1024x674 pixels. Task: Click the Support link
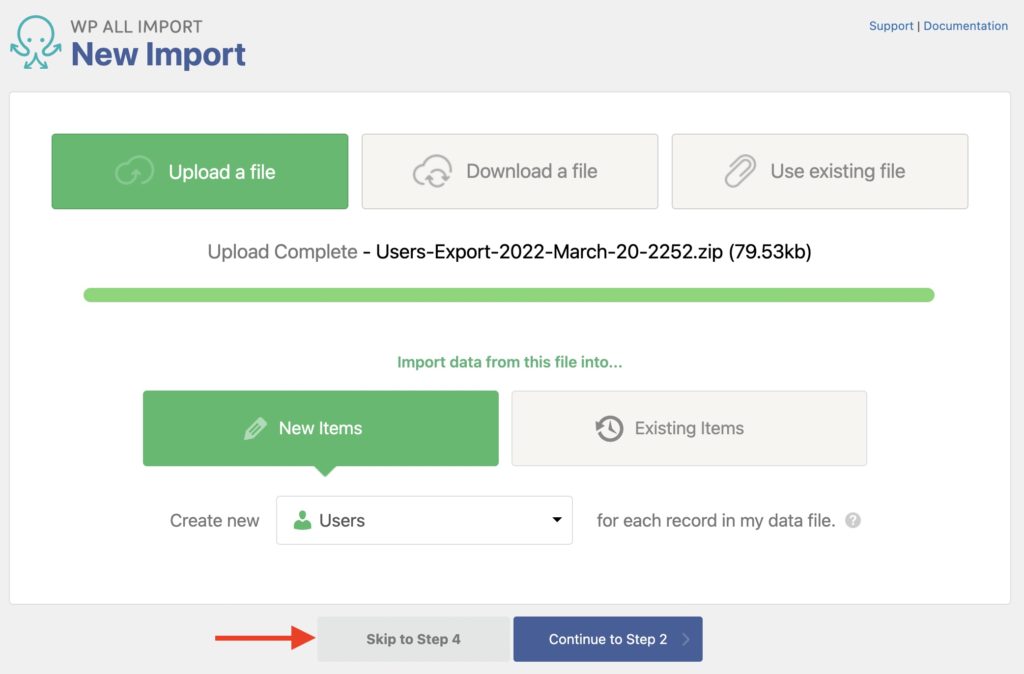[891, 25]
